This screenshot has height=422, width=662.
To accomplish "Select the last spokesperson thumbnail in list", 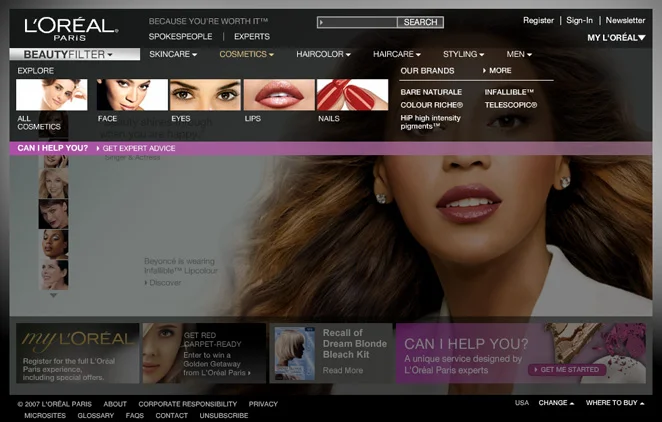I will [x=53, y=275].
